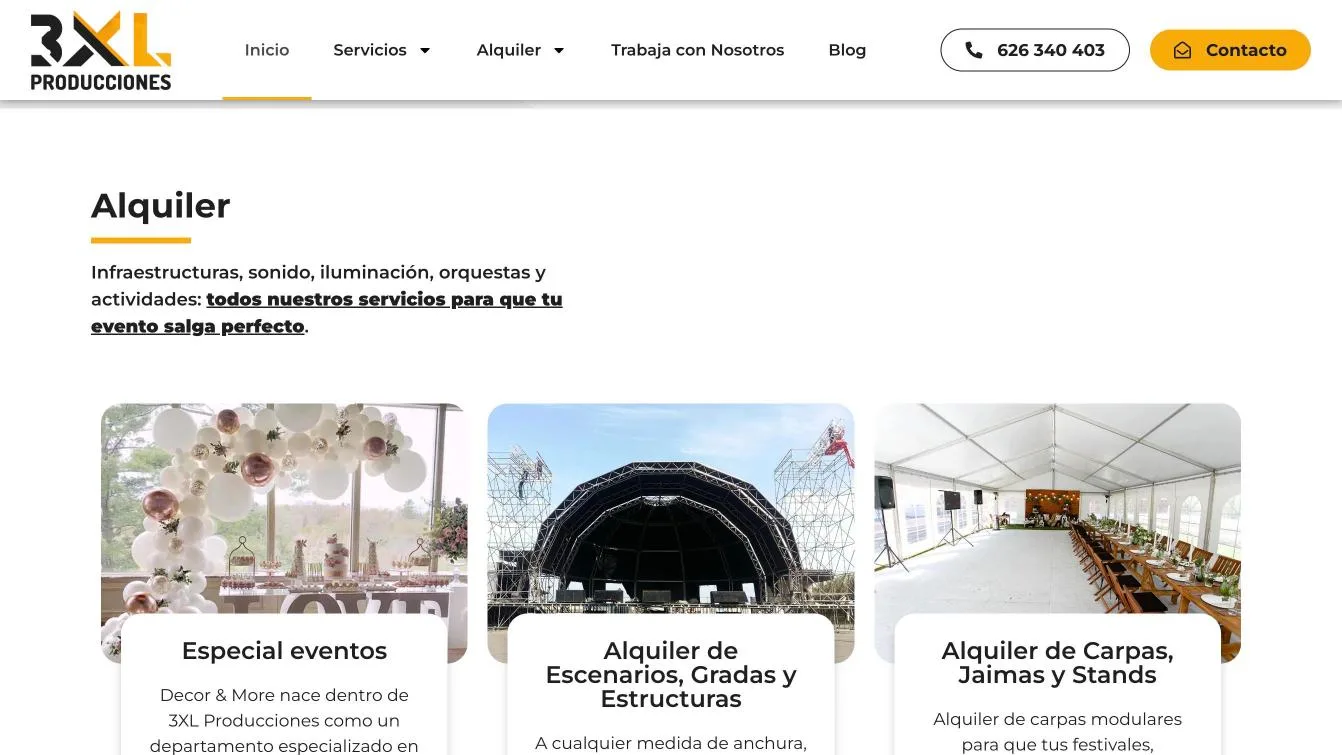The width and height of the screenshot is (1342, 755).
Task: Select 'Alquiler de Carpas, Jaimas y Stands' title
Action: (x=1058, y=663)
